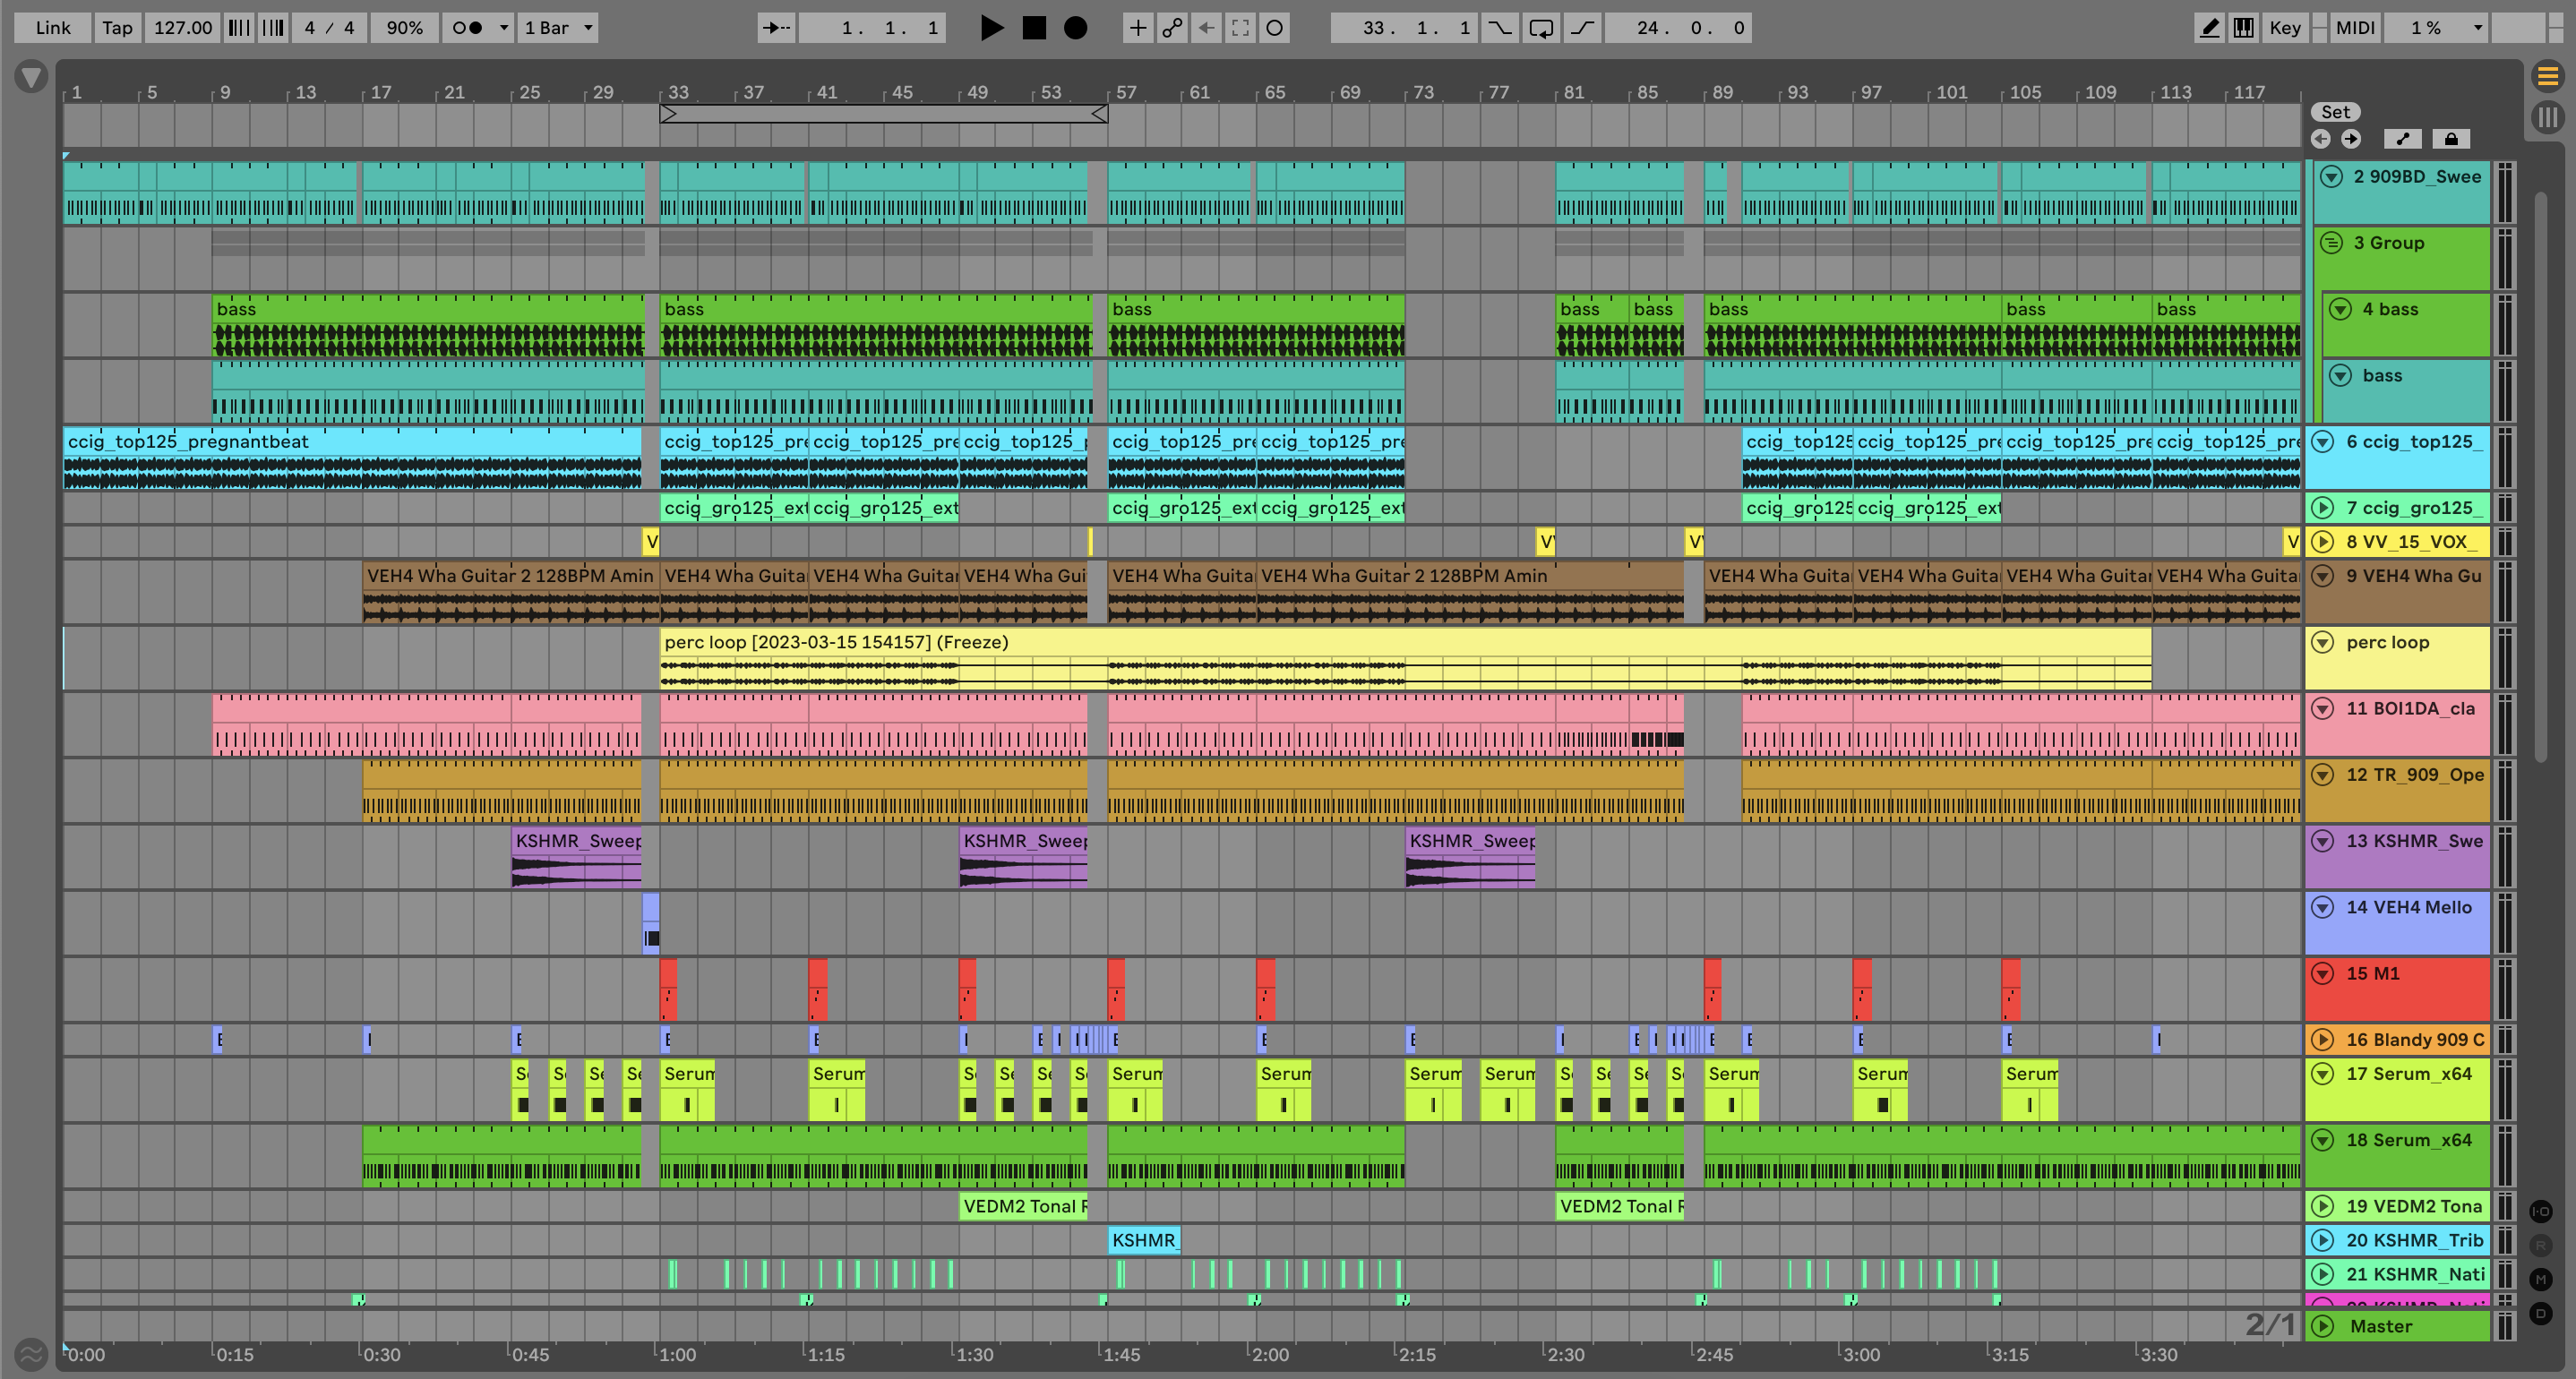Collapse the perc loop track
Viewport: 2576px width, 1379px height.
pyautogui.click(x=2322, y=642)
